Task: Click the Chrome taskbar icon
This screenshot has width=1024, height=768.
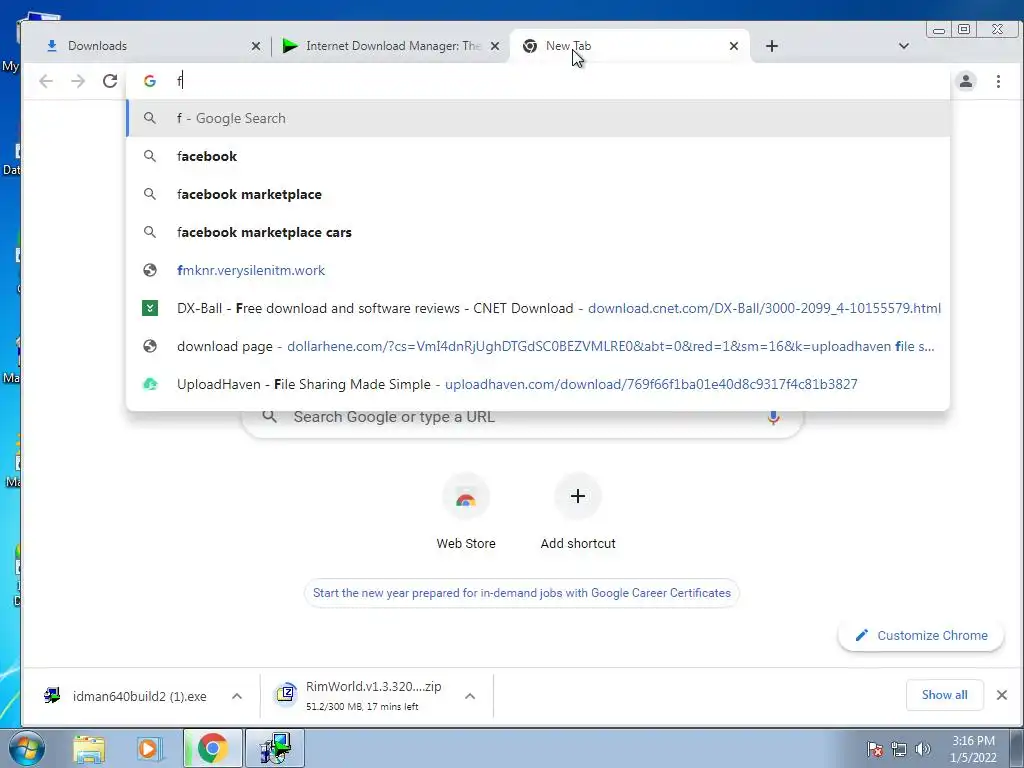Action: (212, 748)
